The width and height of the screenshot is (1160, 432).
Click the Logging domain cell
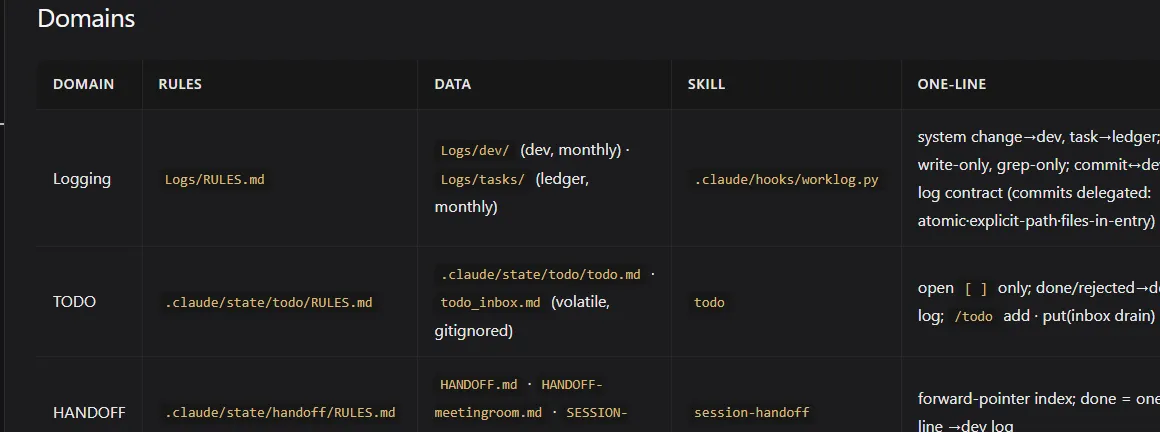82,179
